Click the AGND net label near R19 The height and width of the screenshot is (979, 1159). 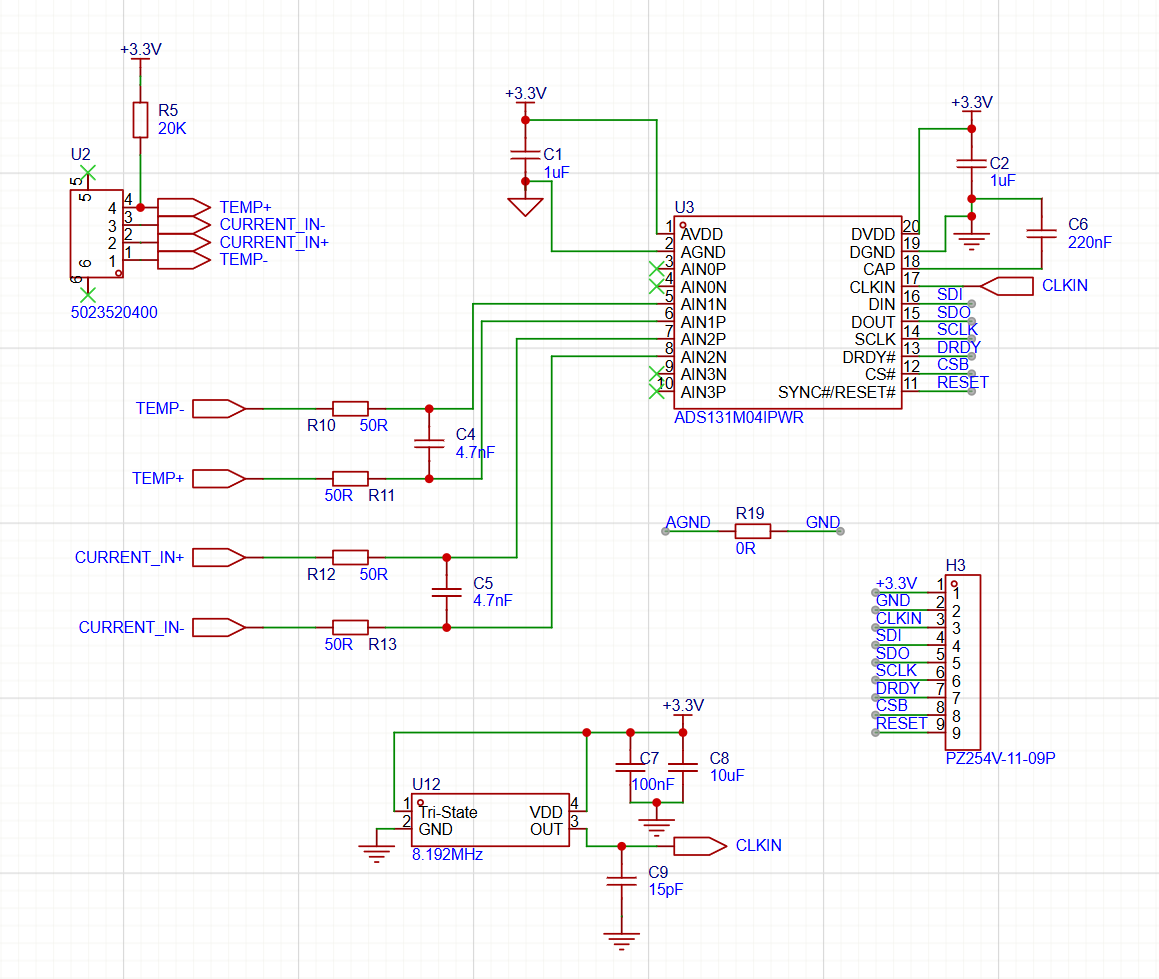point(688,522)
